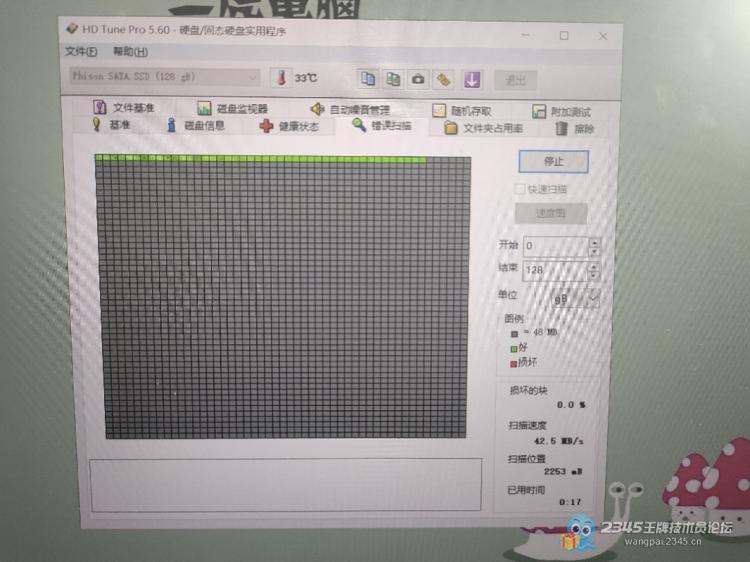Select the 错误扫描 tab

point(382,126)
